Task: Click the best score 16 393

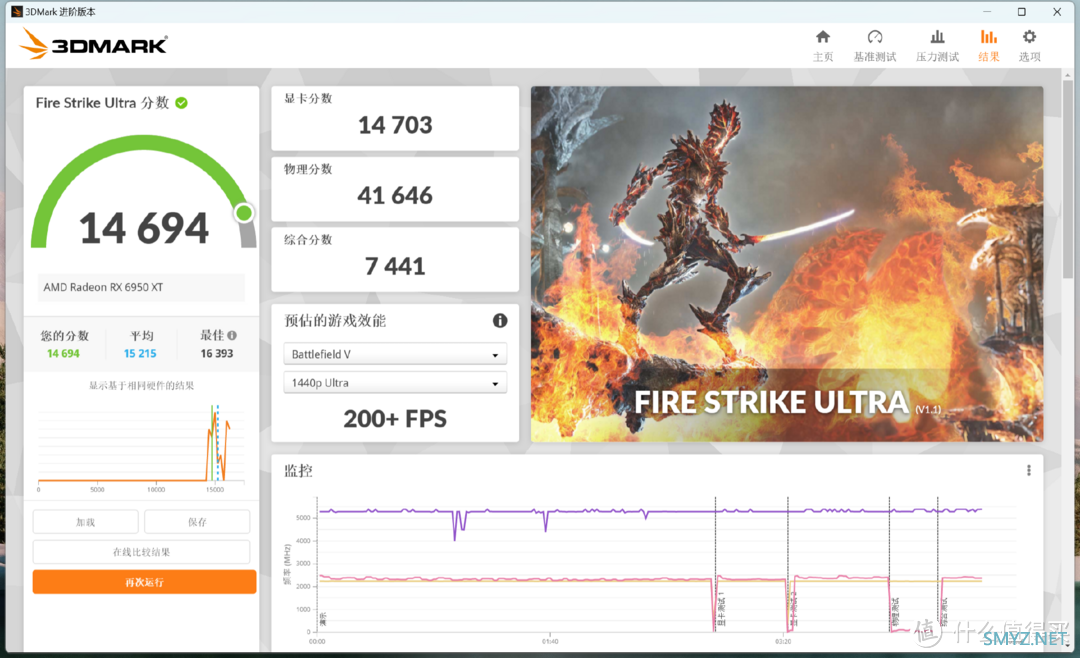Action: (217, 353)
